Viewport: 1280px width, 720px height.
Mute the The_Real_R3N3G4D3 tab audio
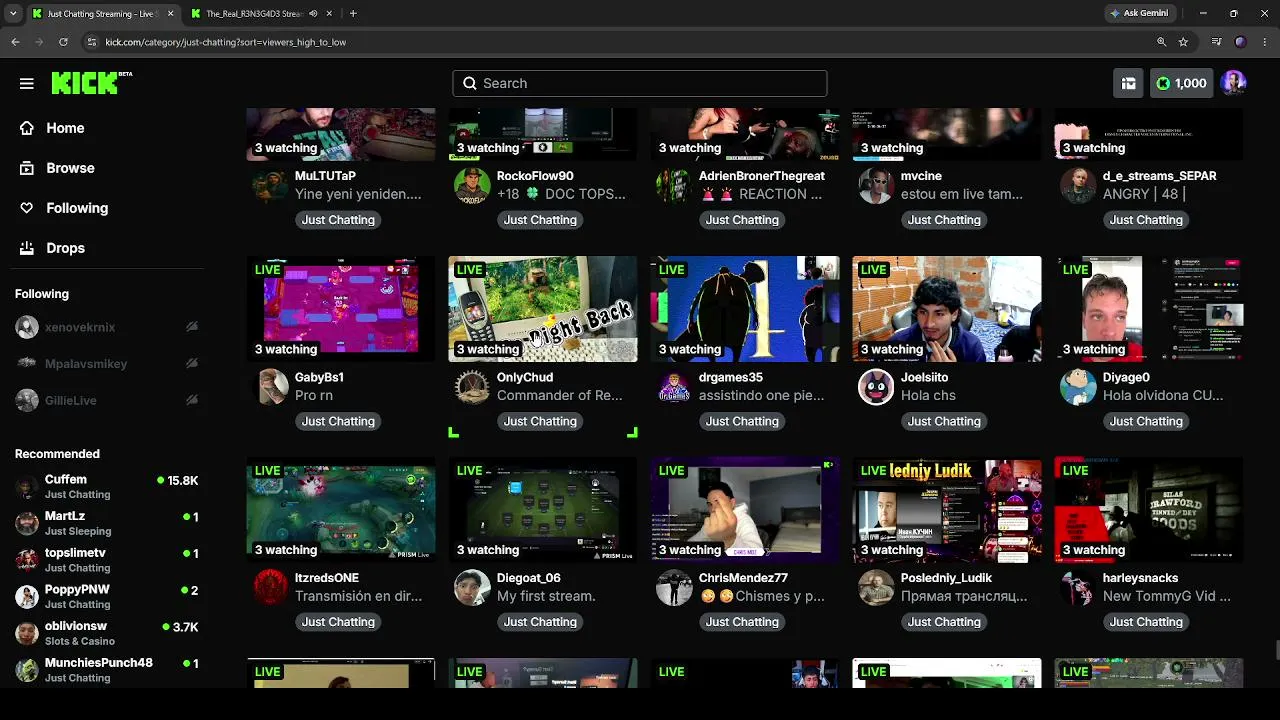313,14
